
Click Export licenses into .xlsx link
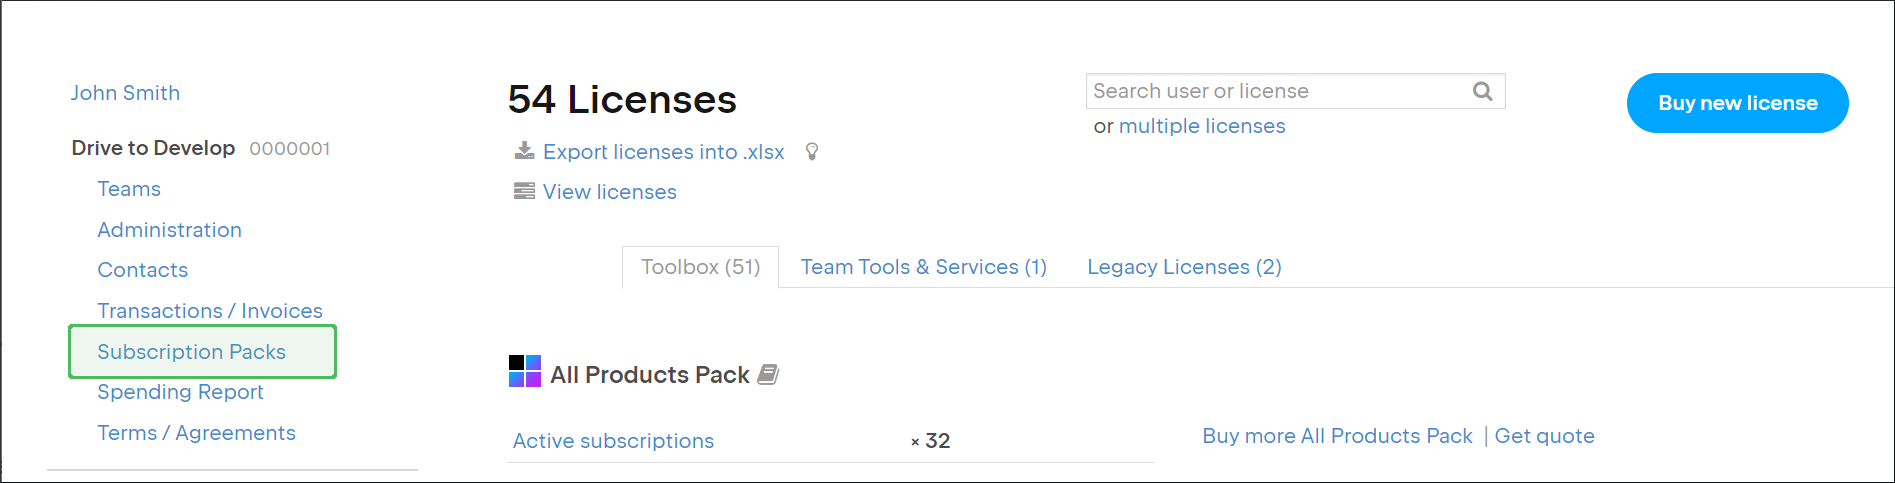point(663,152)
